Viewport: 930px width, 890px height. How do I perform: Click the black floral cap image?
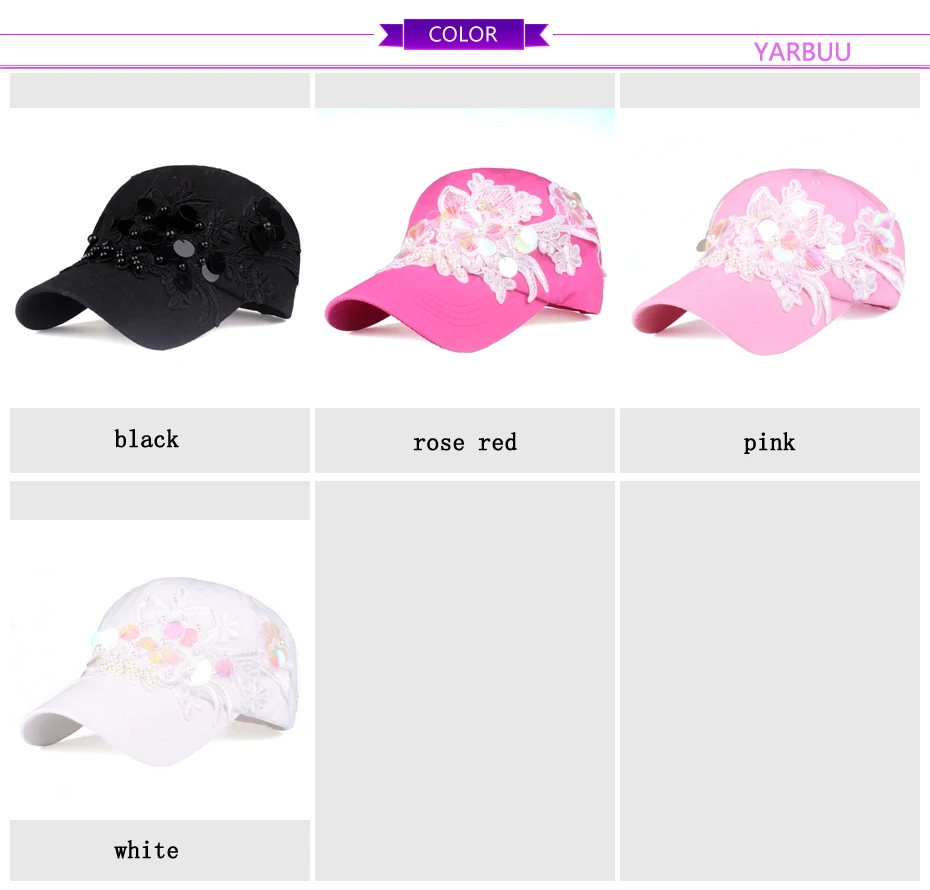click(x=158, y=257)
